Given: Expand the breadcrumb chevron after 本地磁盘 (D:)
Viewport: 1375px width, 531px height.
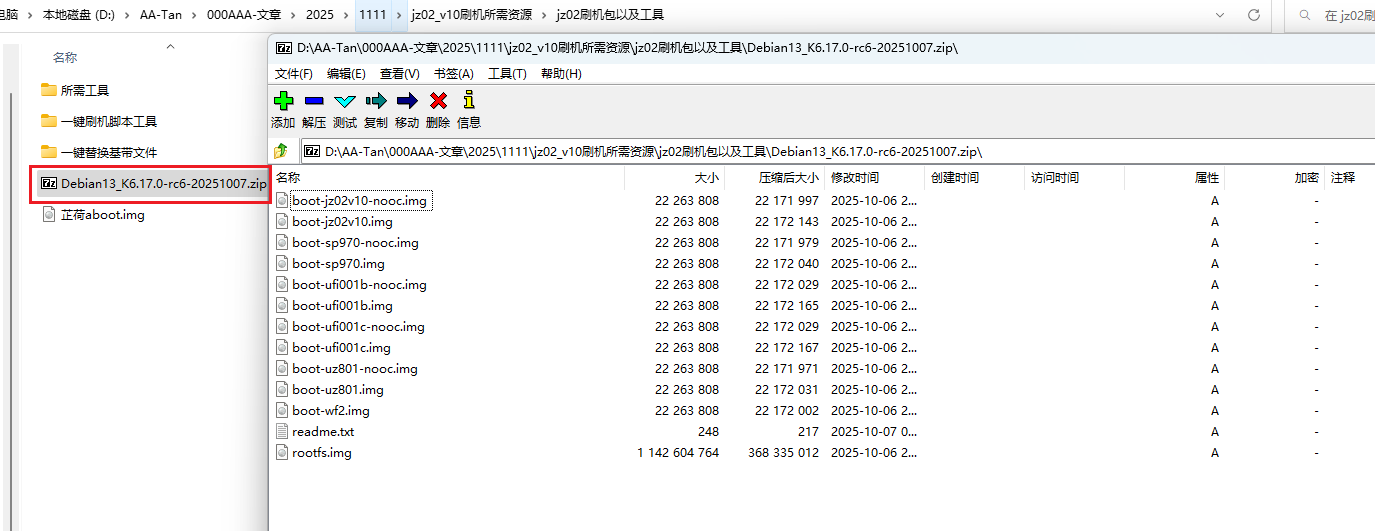Looking at the screenshot, I should (x=125, y=15).
